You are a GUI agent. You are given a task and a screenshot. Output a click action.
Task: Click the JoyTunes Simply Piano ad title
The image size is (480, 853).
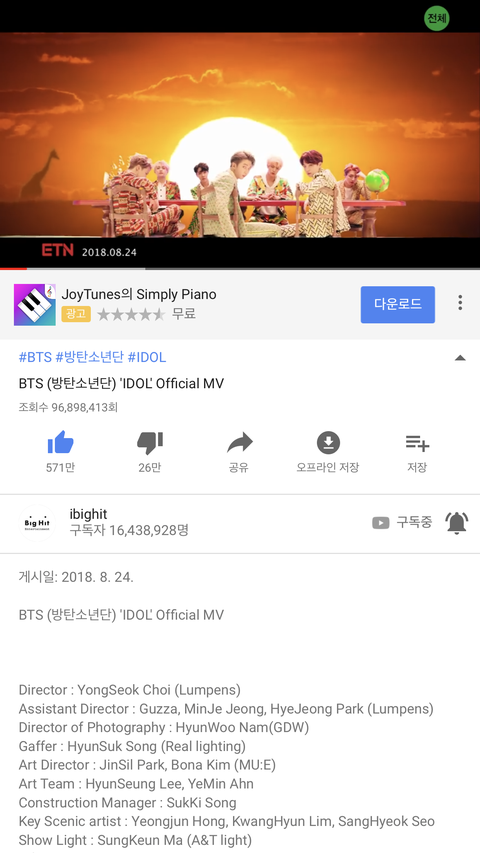[139, 294]
